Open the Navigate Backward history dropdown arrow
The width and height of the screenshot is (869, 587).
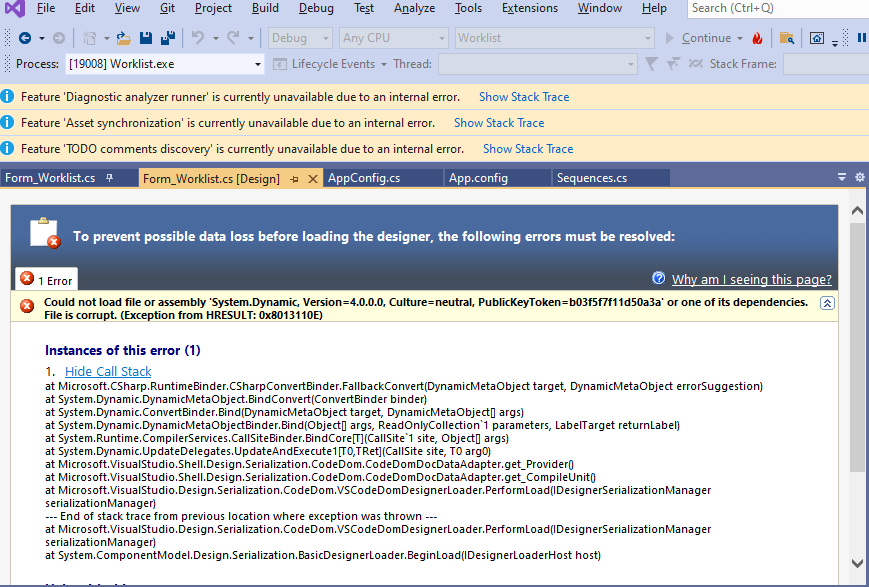coord(42,38)
